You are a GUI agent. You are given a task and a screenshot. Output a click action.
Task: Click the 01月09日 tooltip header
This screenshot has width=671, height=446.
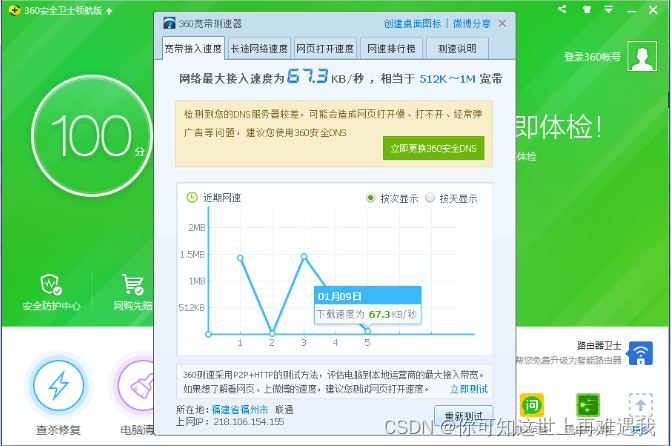tap(368, 296)
